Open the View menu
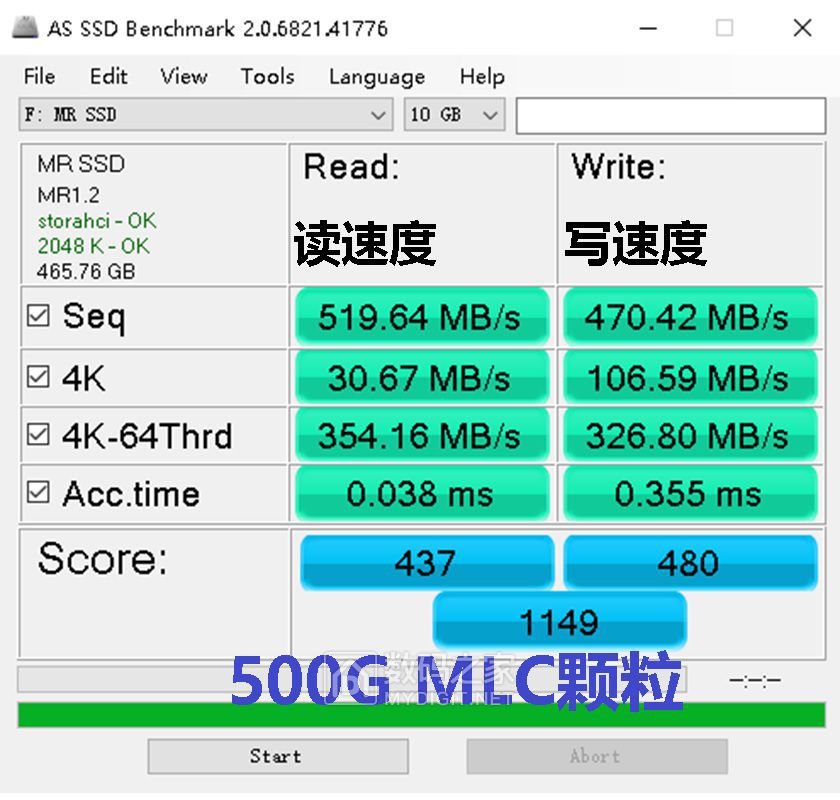 coord(183,77)
